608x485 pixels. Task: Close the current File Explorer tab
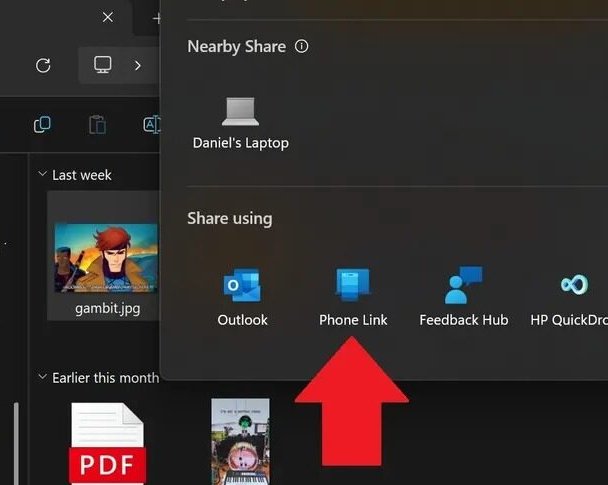(108, 17)
